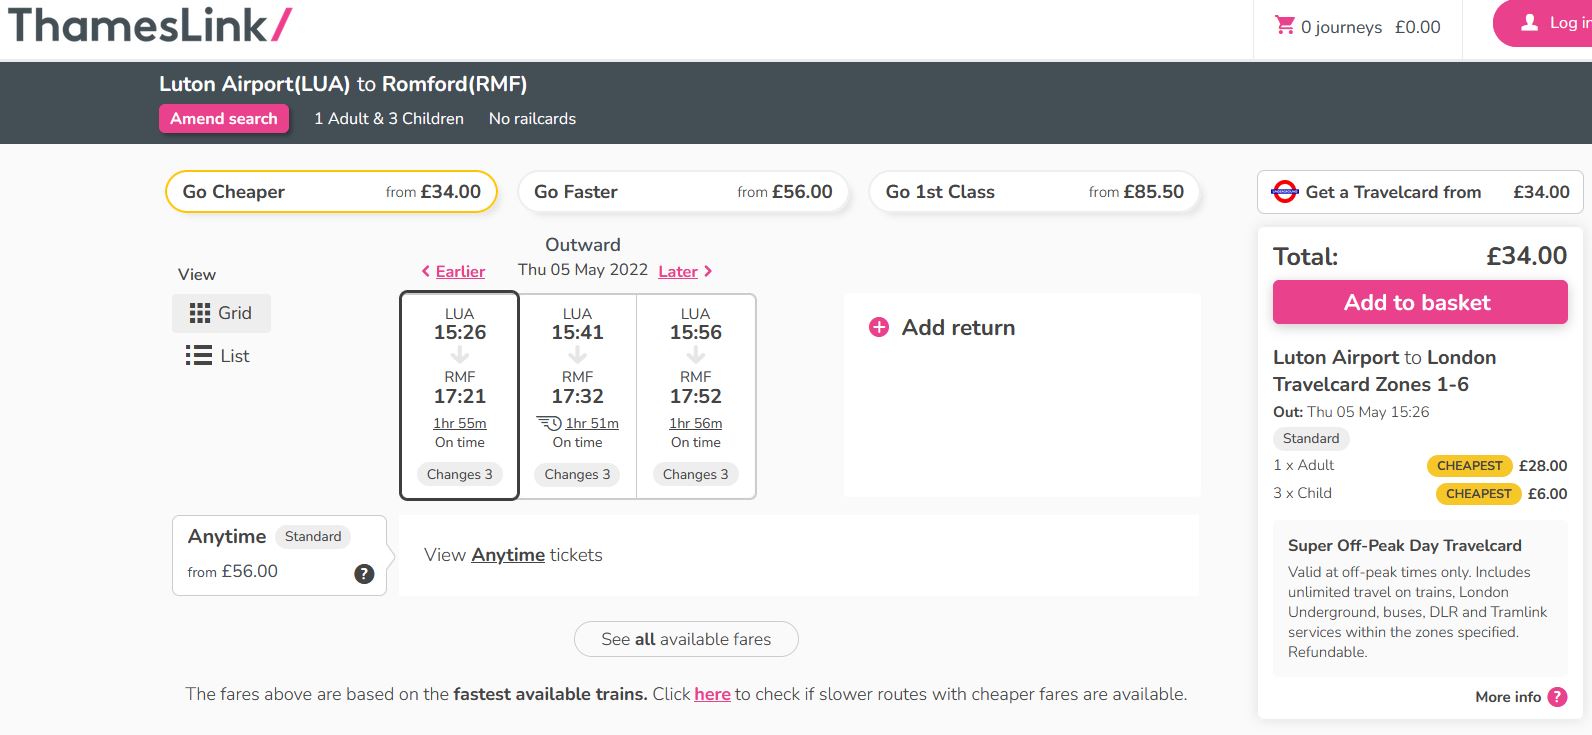Open the More info question mark icon
This screenshot has width=1592, height=735.
[x=1557, y=697]
